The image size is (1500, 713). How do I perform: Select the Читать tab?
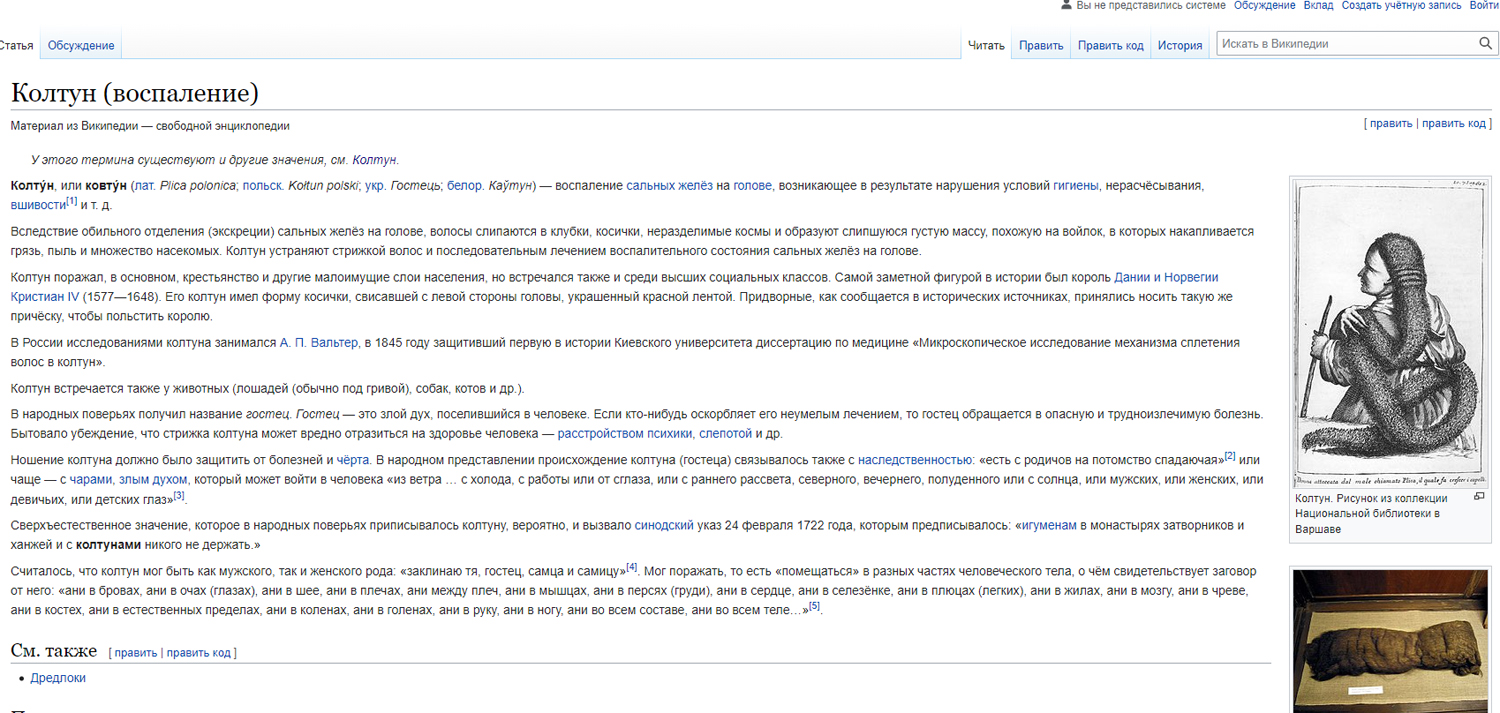pyautogui.click(x=986, y=45)
